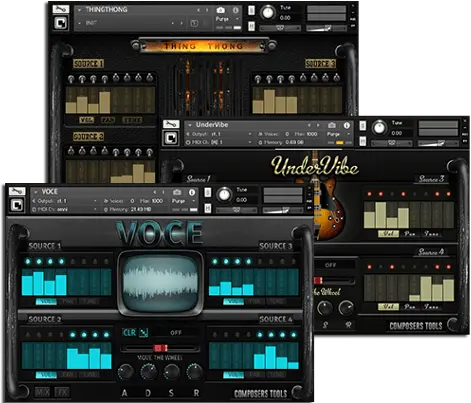Open the Output dropdown in VOCE header
Image resolution: width=471 pixels, height=403 pixels.
[x=95, y=201]
